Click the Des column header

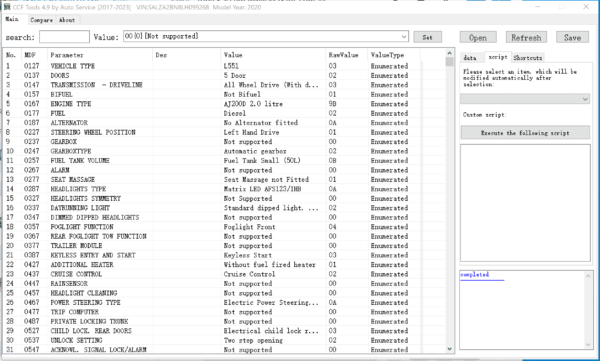pyautogui.click(x=186, y=55)
